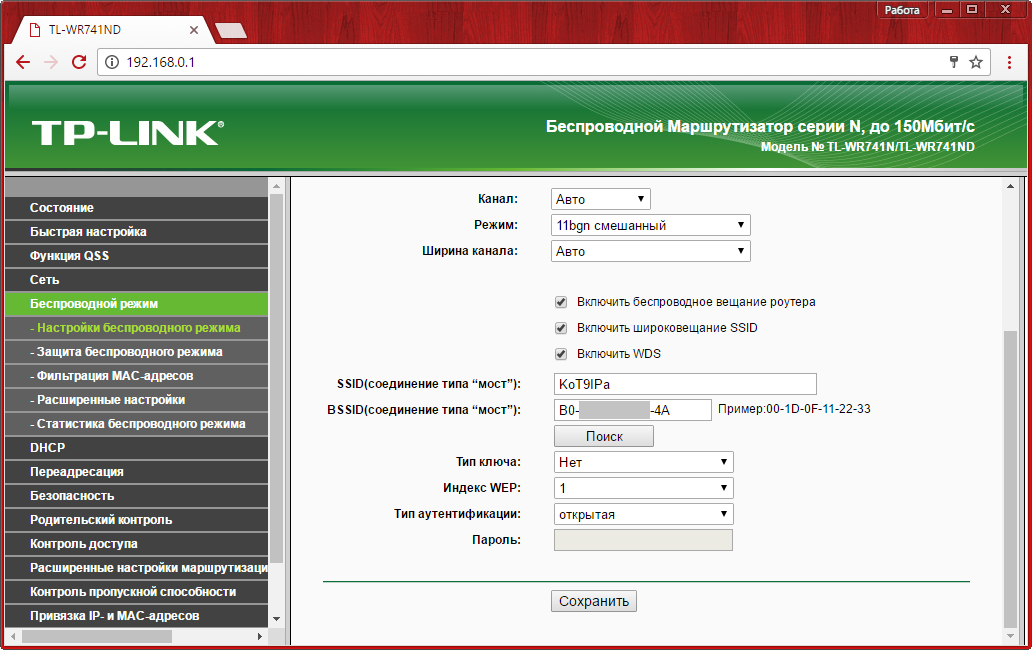The width and height of the screenshot is (1032, 650).
Task: Close the TL-WR741ND browser tab
Action: pos(193,30)
